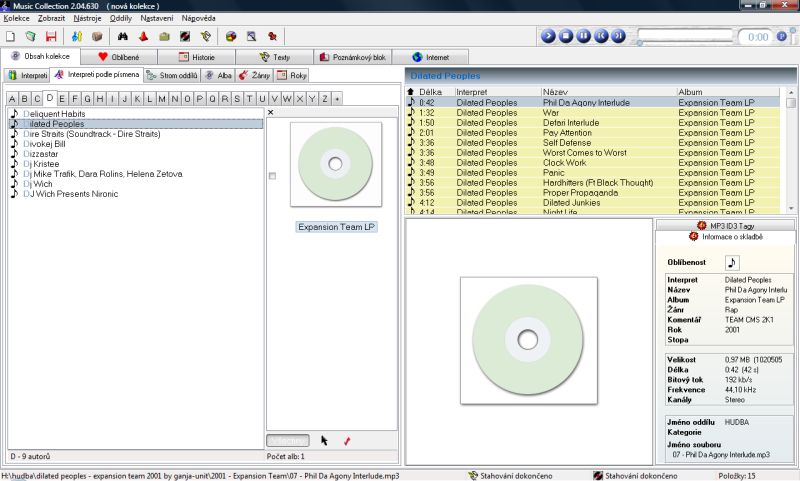Start playback with the play button
Viewport: 800px width, 481px height.
click(x=548, y=36)
